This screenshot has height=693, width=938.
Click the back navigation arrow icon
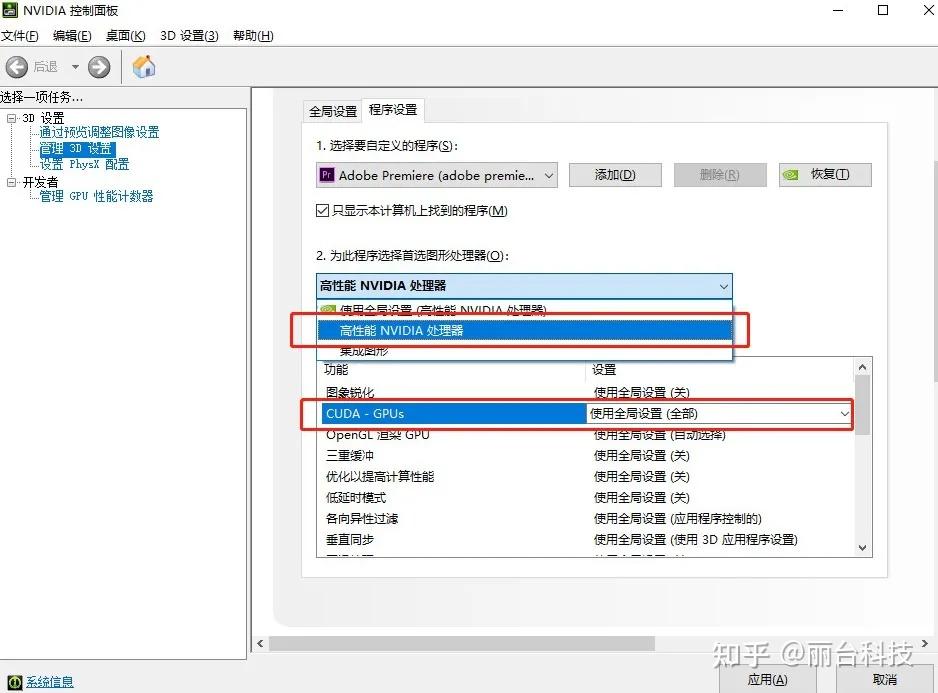pyautogui.click(x=18, y=66)
